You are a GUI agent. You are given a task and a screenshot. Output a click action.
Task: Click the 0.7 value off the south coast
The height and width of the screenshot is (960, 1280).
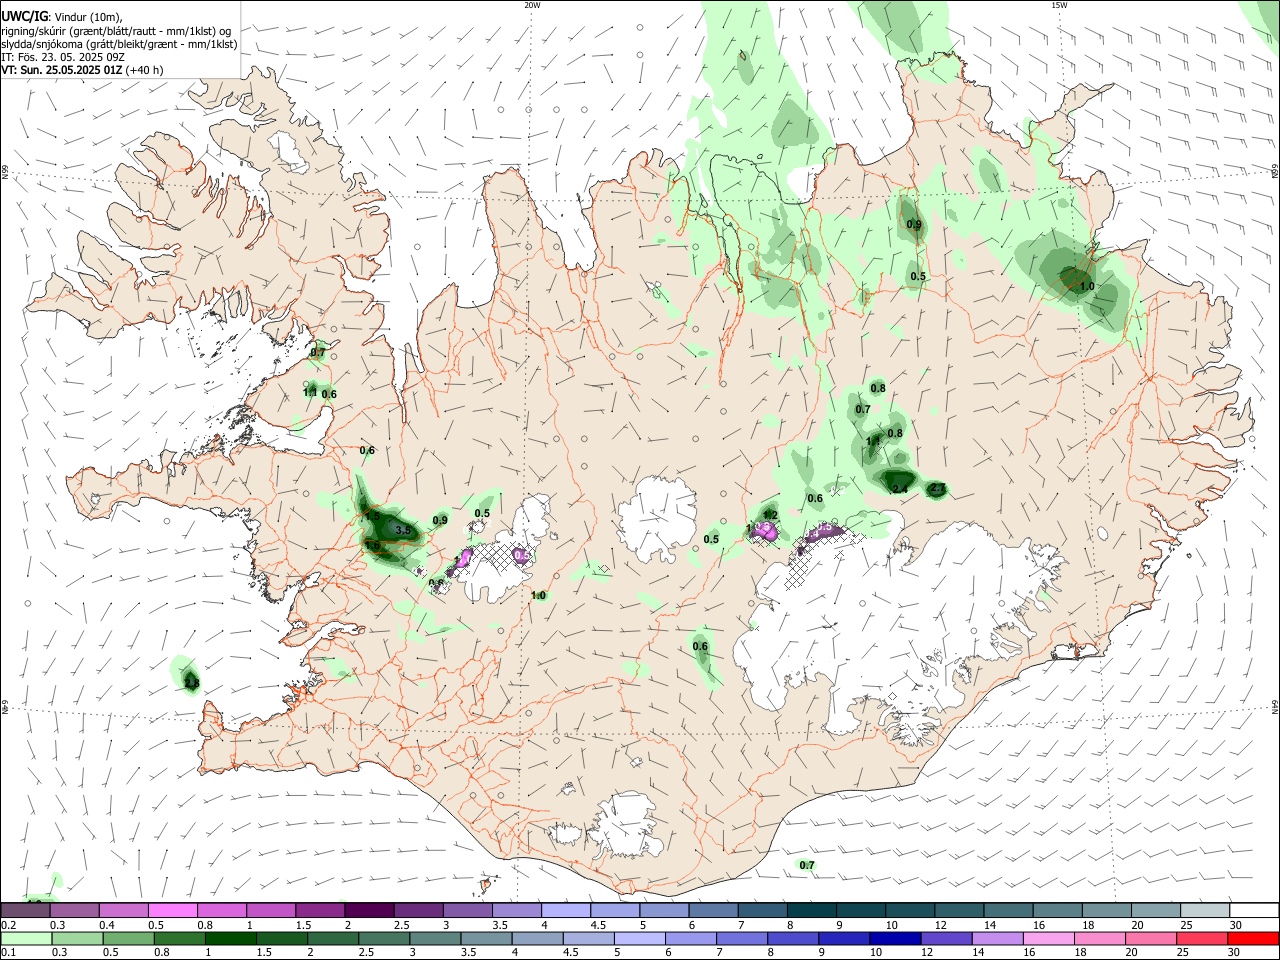(x=807, y=865)
